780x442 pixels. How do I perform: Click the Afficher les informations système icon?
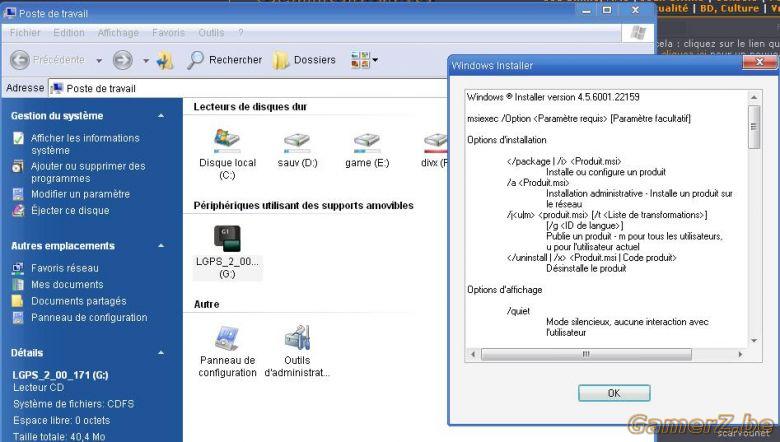(18, 138)
